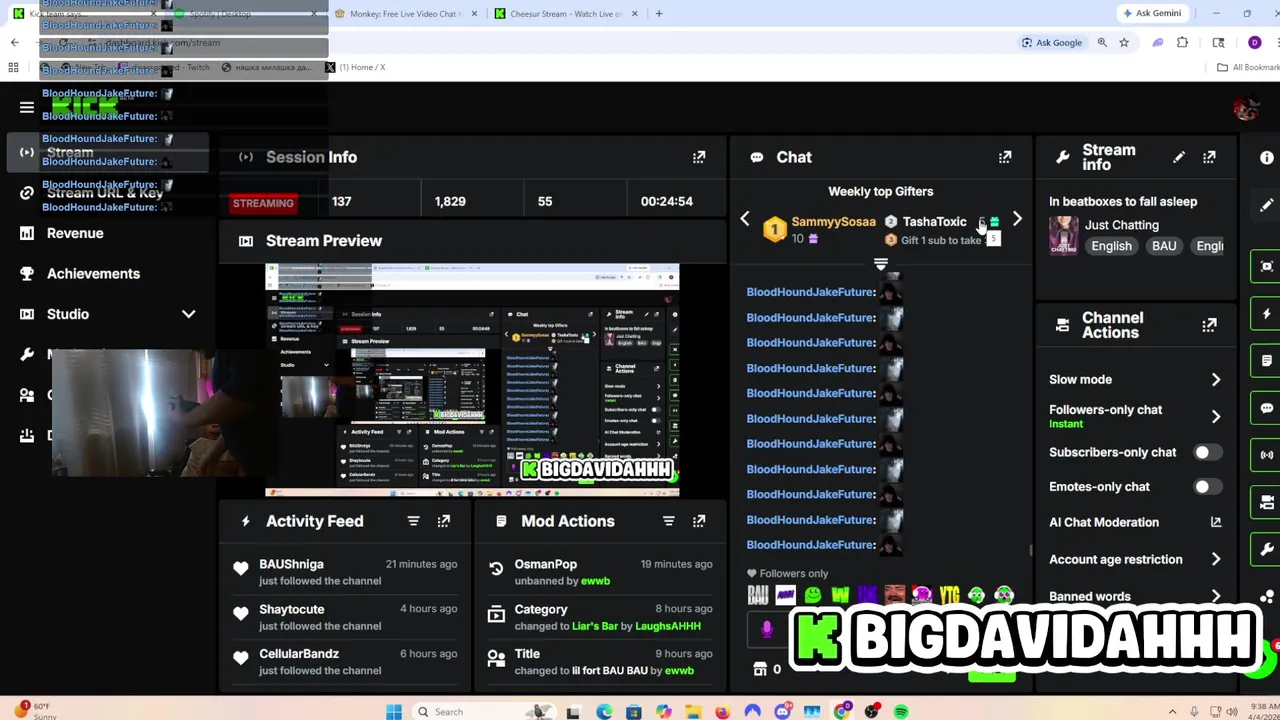The image size is (1280, 720).
Task: Open the shop icon below chat input
Action: point(760,669)
